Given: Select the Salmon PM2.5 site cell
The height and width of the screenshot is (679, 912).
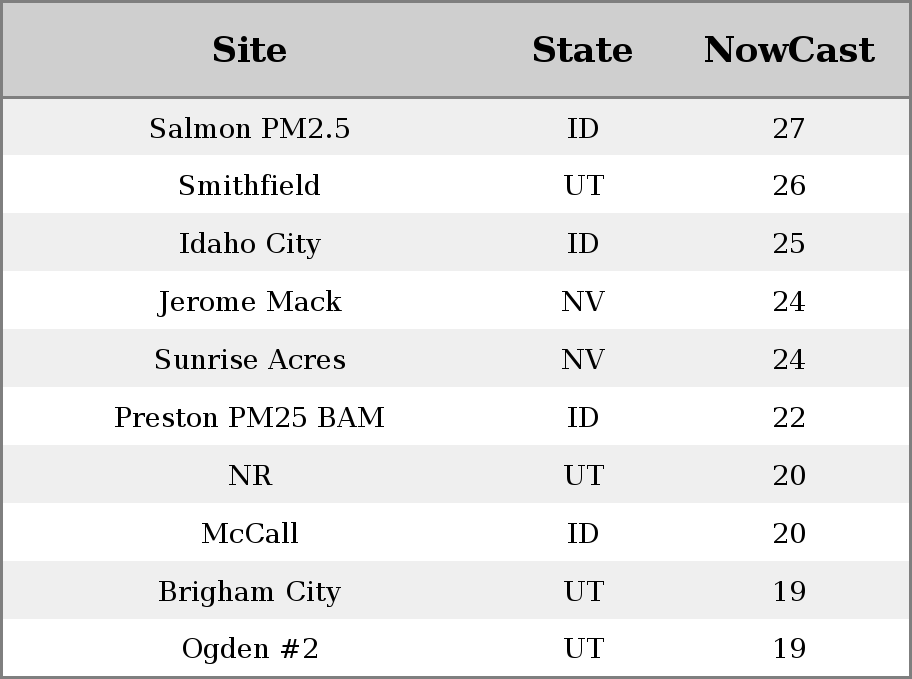Looking at the screenshot, I should click(x=249, y=128).
